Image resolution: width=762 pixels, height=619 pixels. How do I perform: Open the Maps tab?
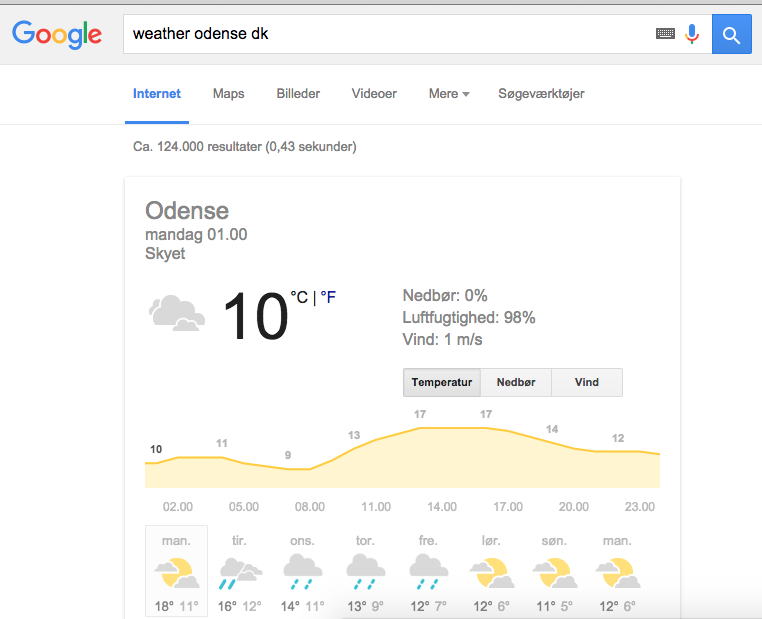click(x=228, y=94)
